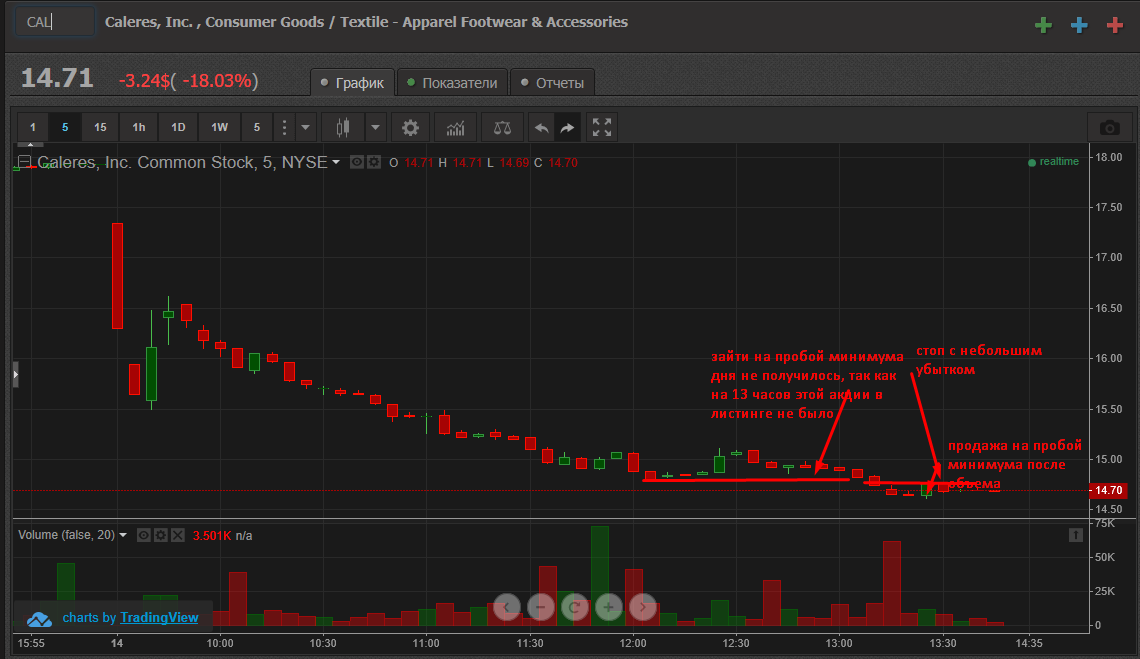This screenshot has height=659, width=1140.
Task: Click the green plus icon in header
Action: click(1043, 25)
